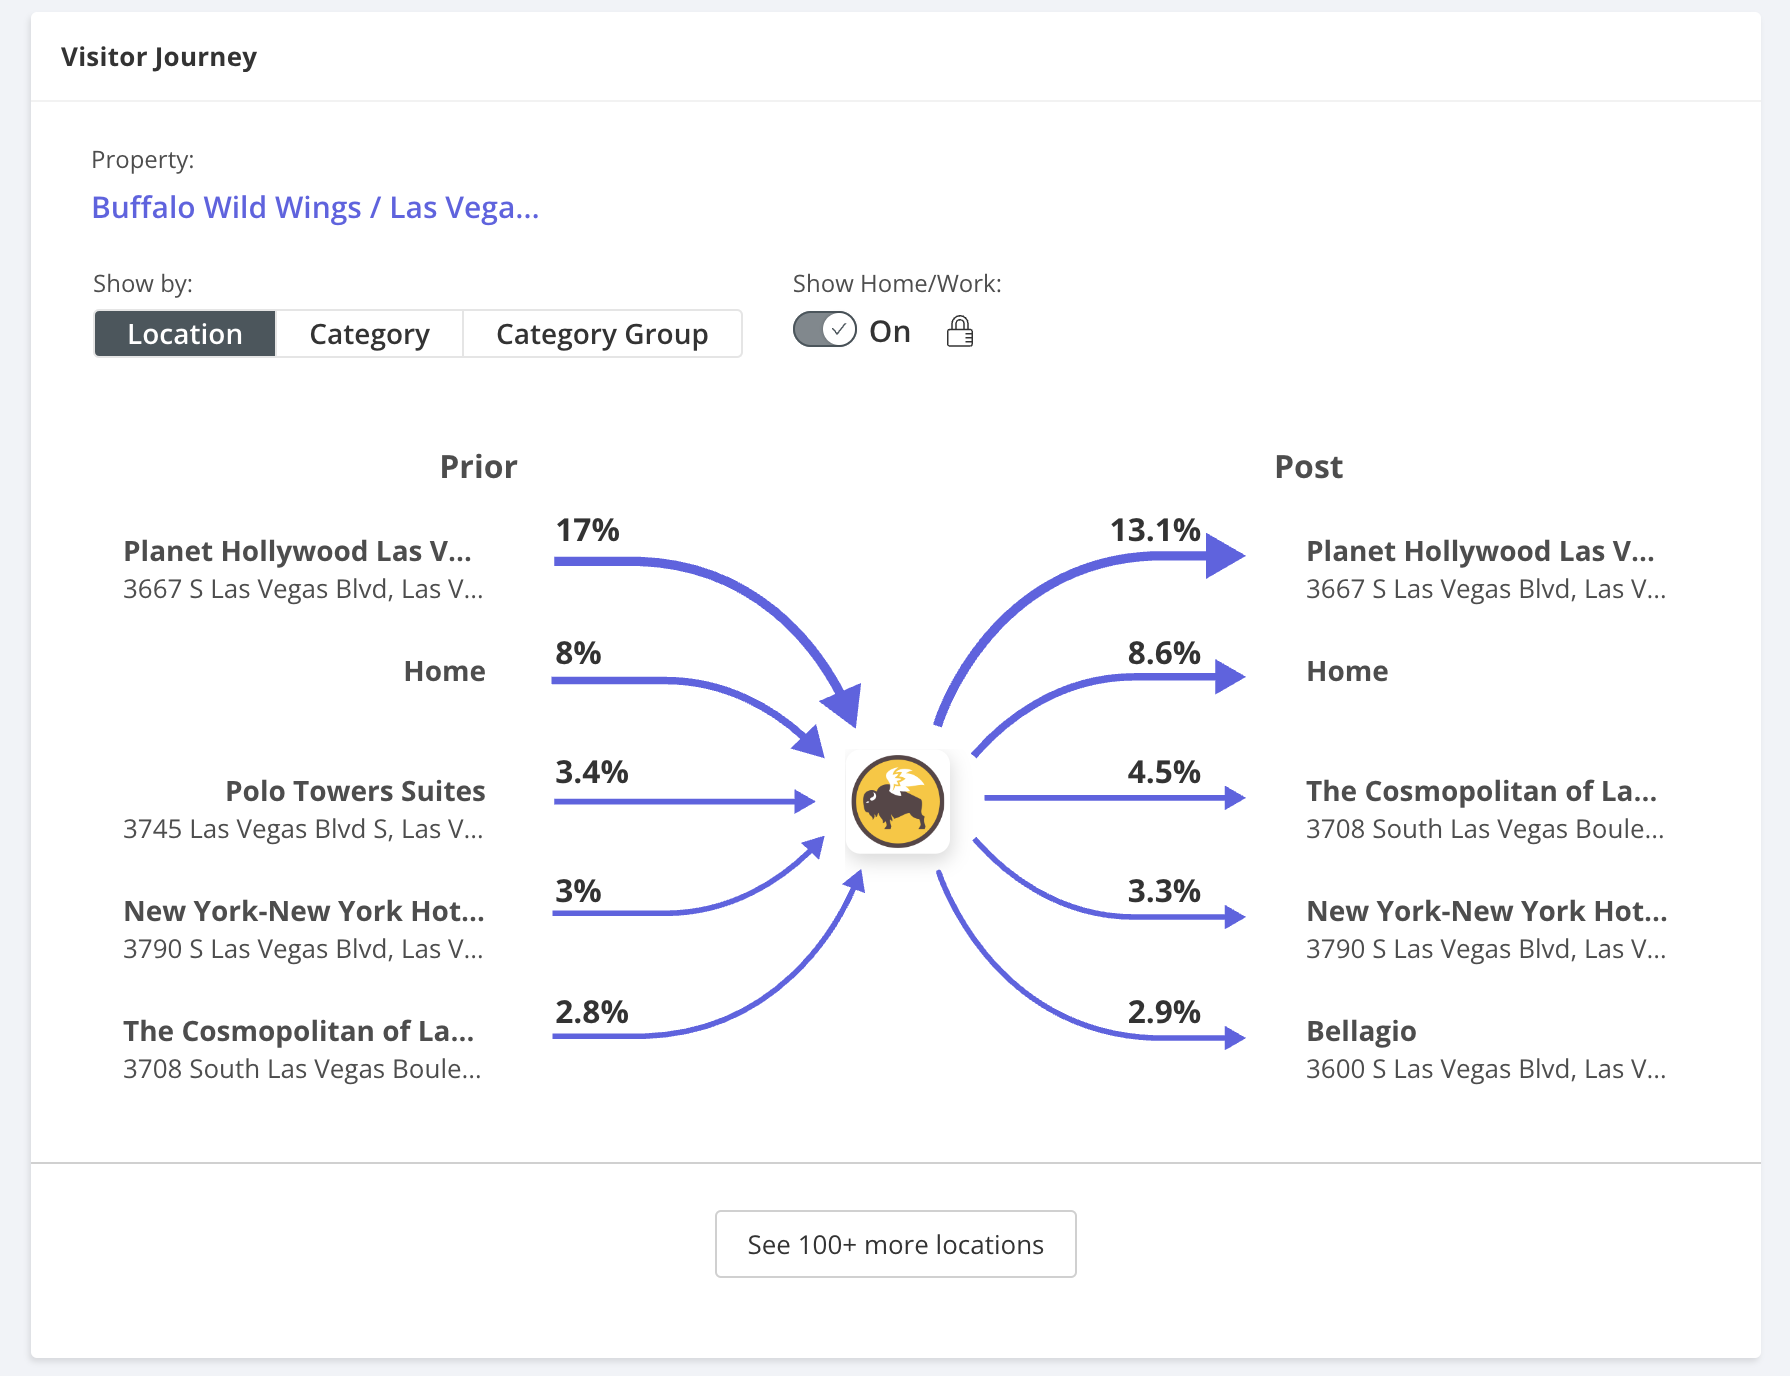Click the Buffalo Wild Wings logo icon
The height and width of the screenshot is (1376, 1790).
coord(897,802)
